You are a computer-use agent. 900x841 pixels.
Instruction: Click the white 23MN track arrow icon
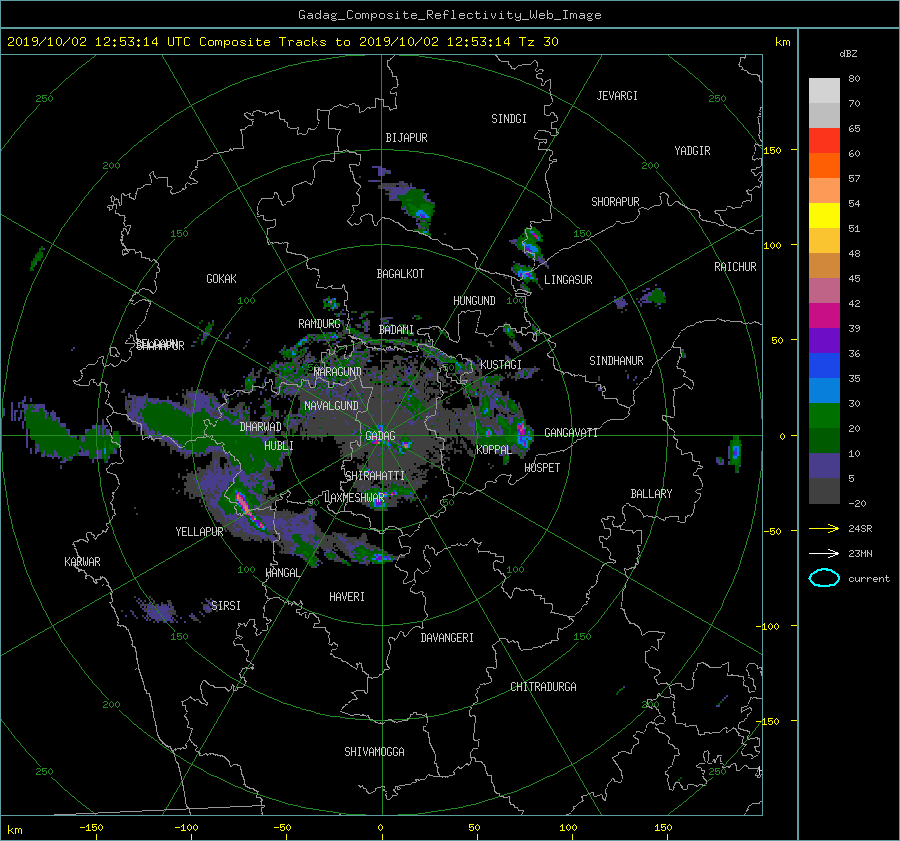pyautogui.click(x=824, y=553)
